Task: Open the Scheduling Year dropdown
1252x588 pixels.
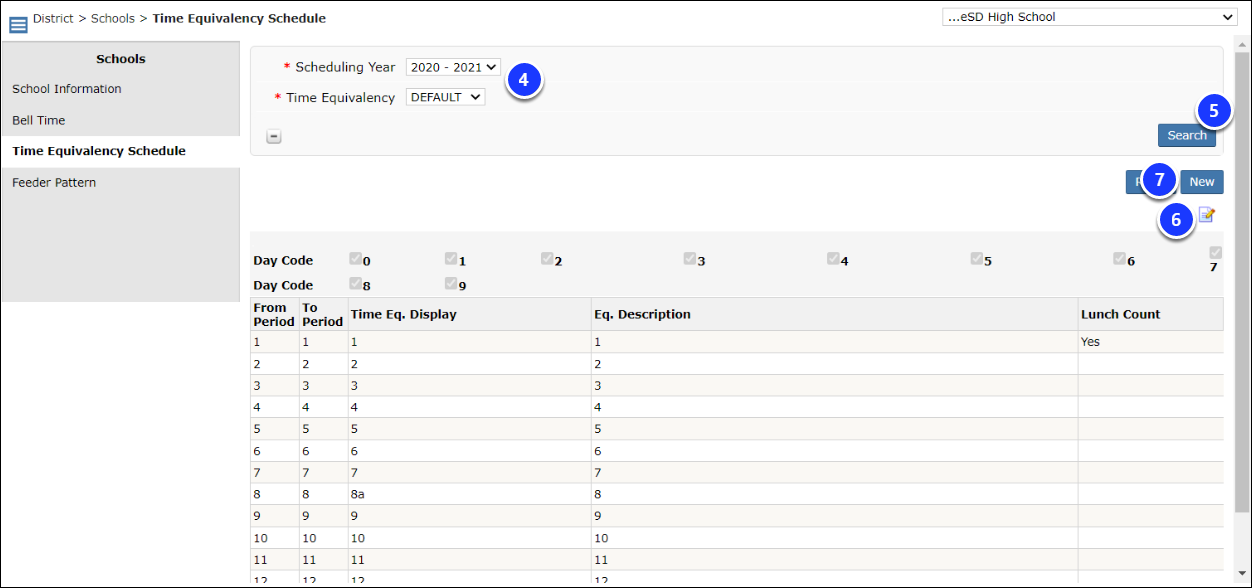Action: pos(453,67)
